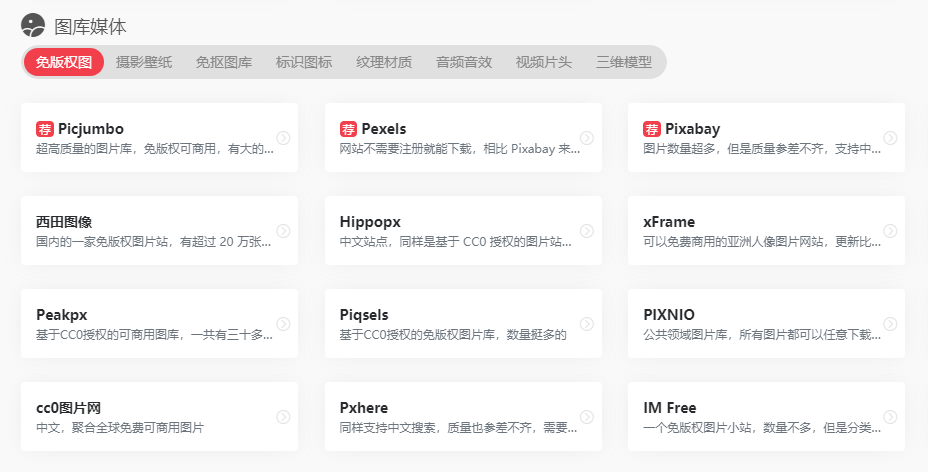
Task: Switch to the 免抠图库 tab
Action: (224, 62)
